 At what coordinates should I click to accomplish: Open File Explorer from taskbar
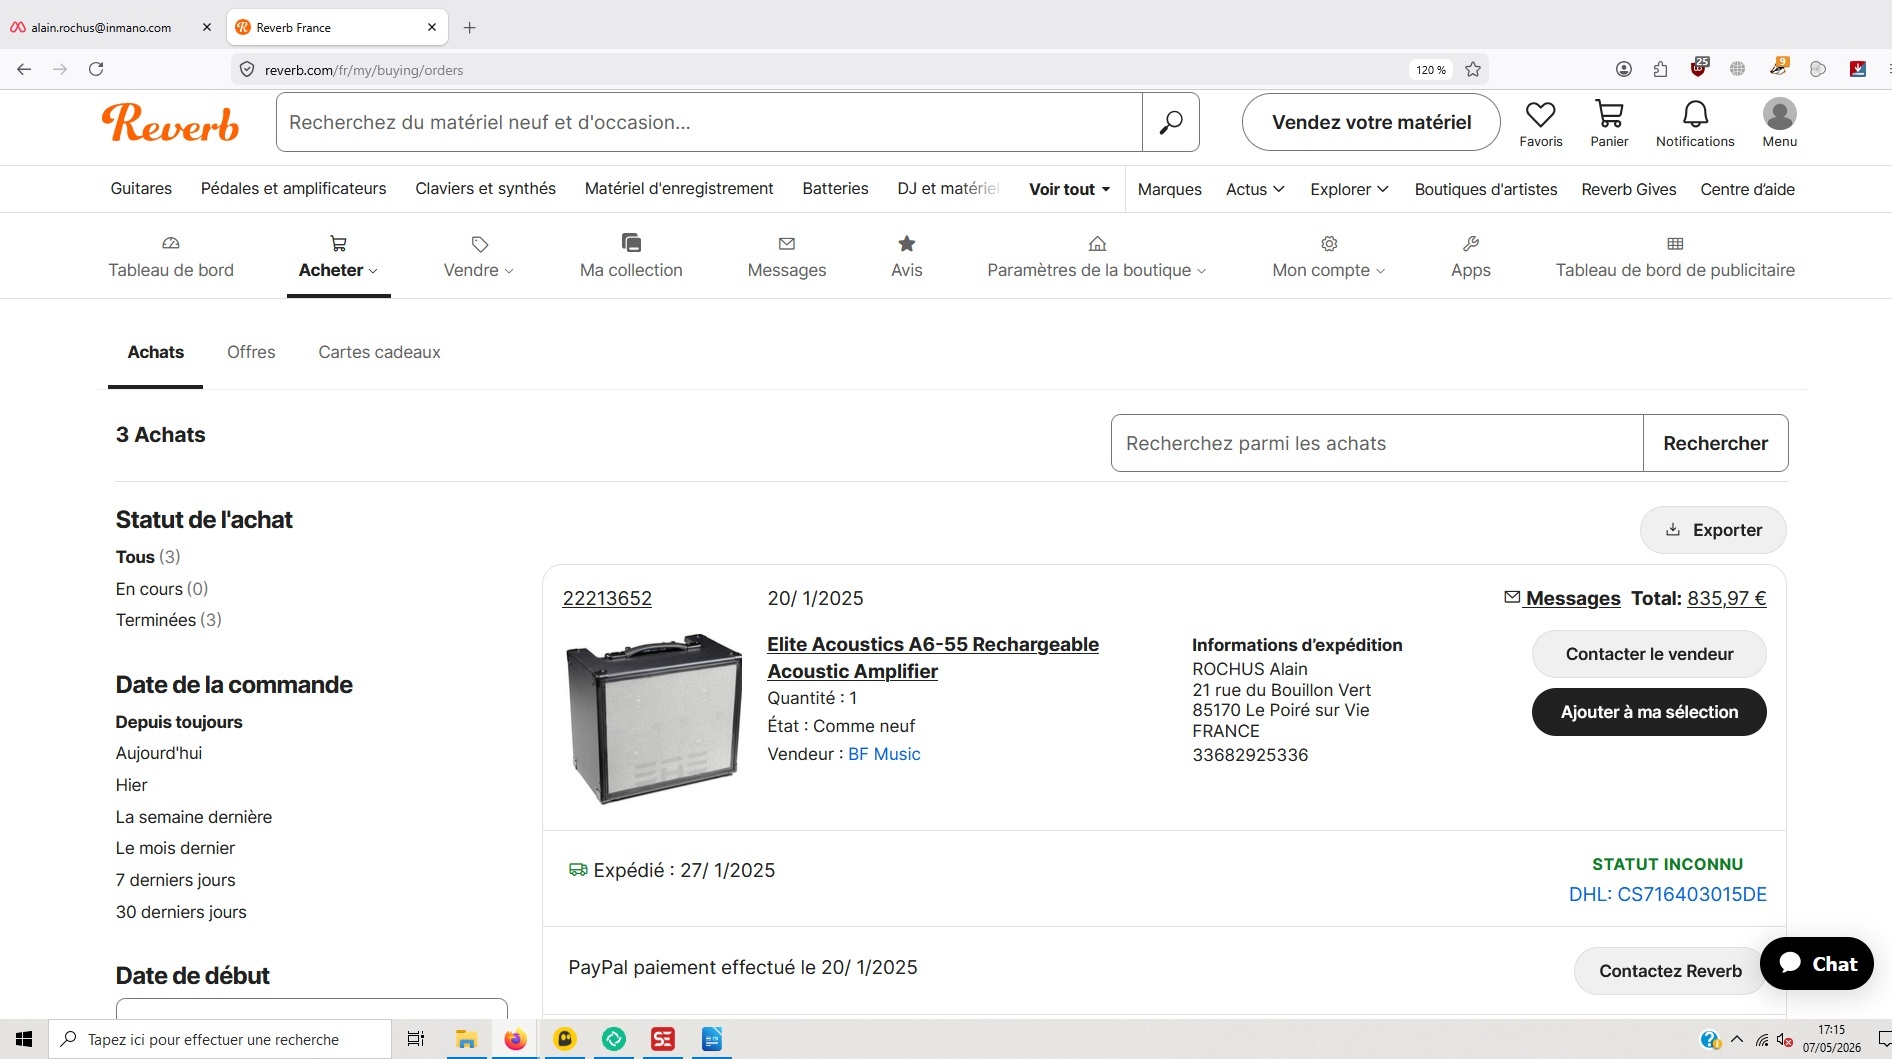[x=466, y=1040]
